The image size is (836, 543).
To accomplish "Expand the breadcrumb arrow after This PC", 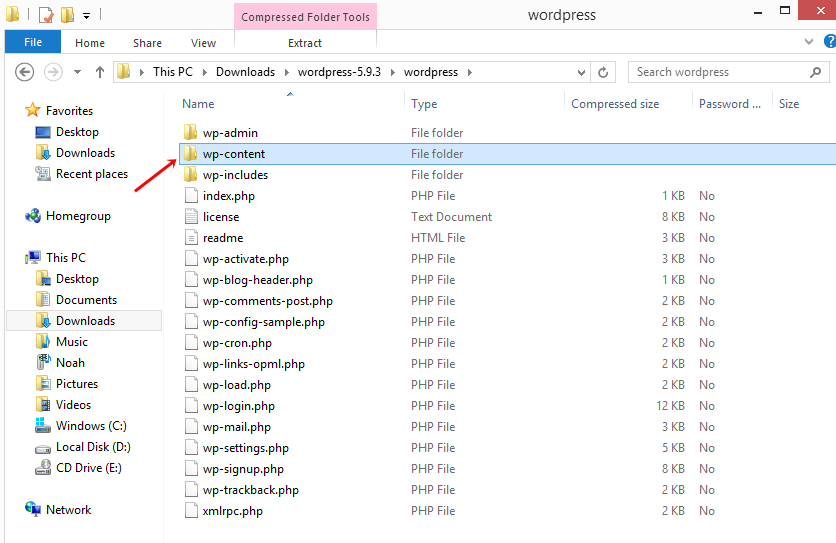I will pyautogui.click(x=204, y=72).
